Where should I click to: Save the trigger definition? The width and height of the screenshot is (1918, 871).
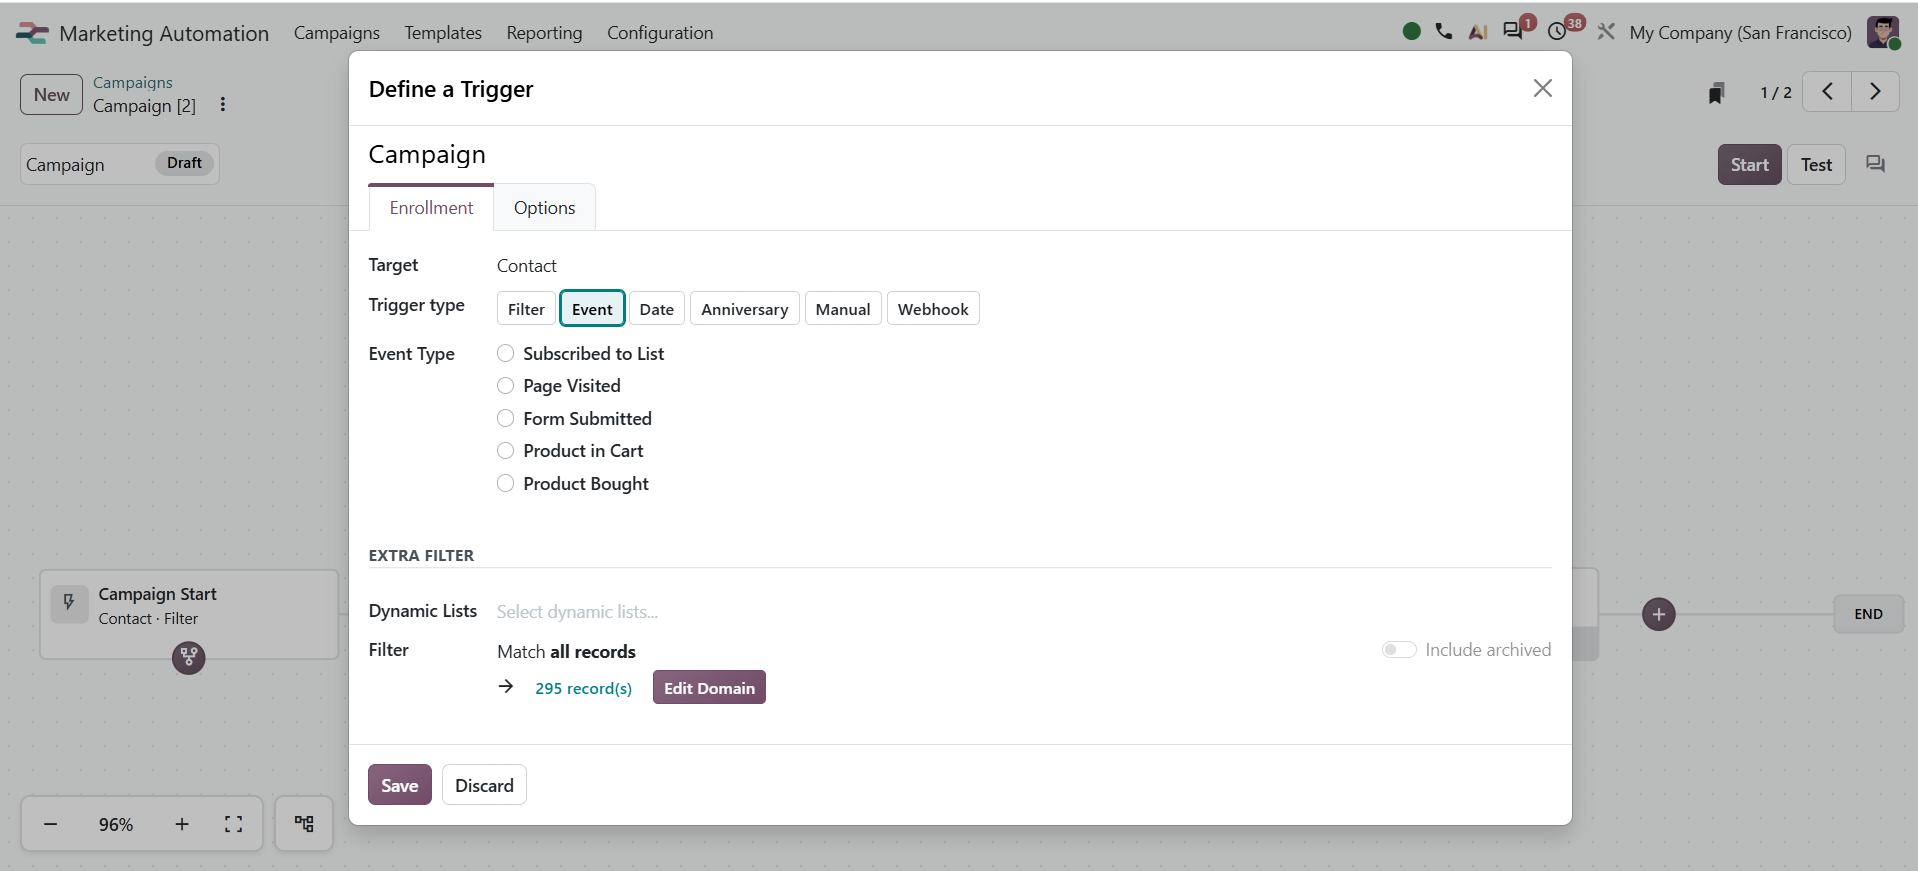[x=400, y=785]
